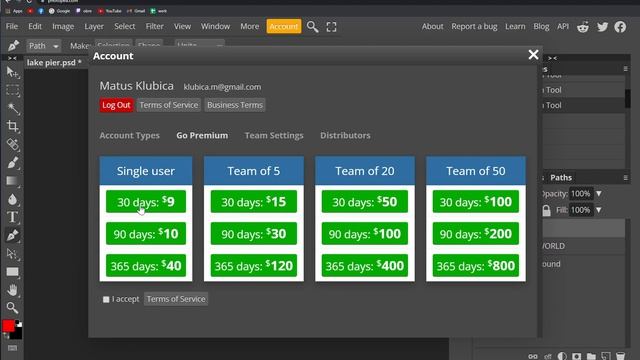Click the link layers icon
640x360 pixels.
coord(533,356)
